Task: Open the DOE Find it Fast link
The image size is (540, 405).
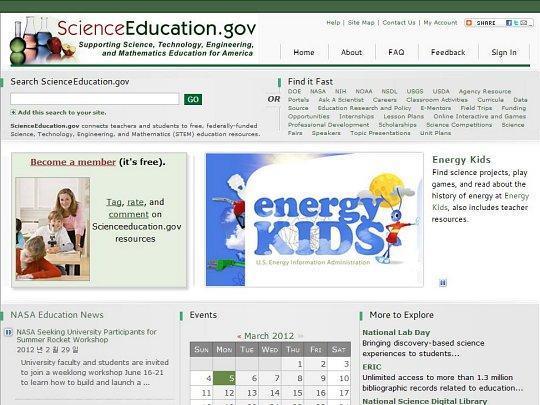Action: click(294, 92)
